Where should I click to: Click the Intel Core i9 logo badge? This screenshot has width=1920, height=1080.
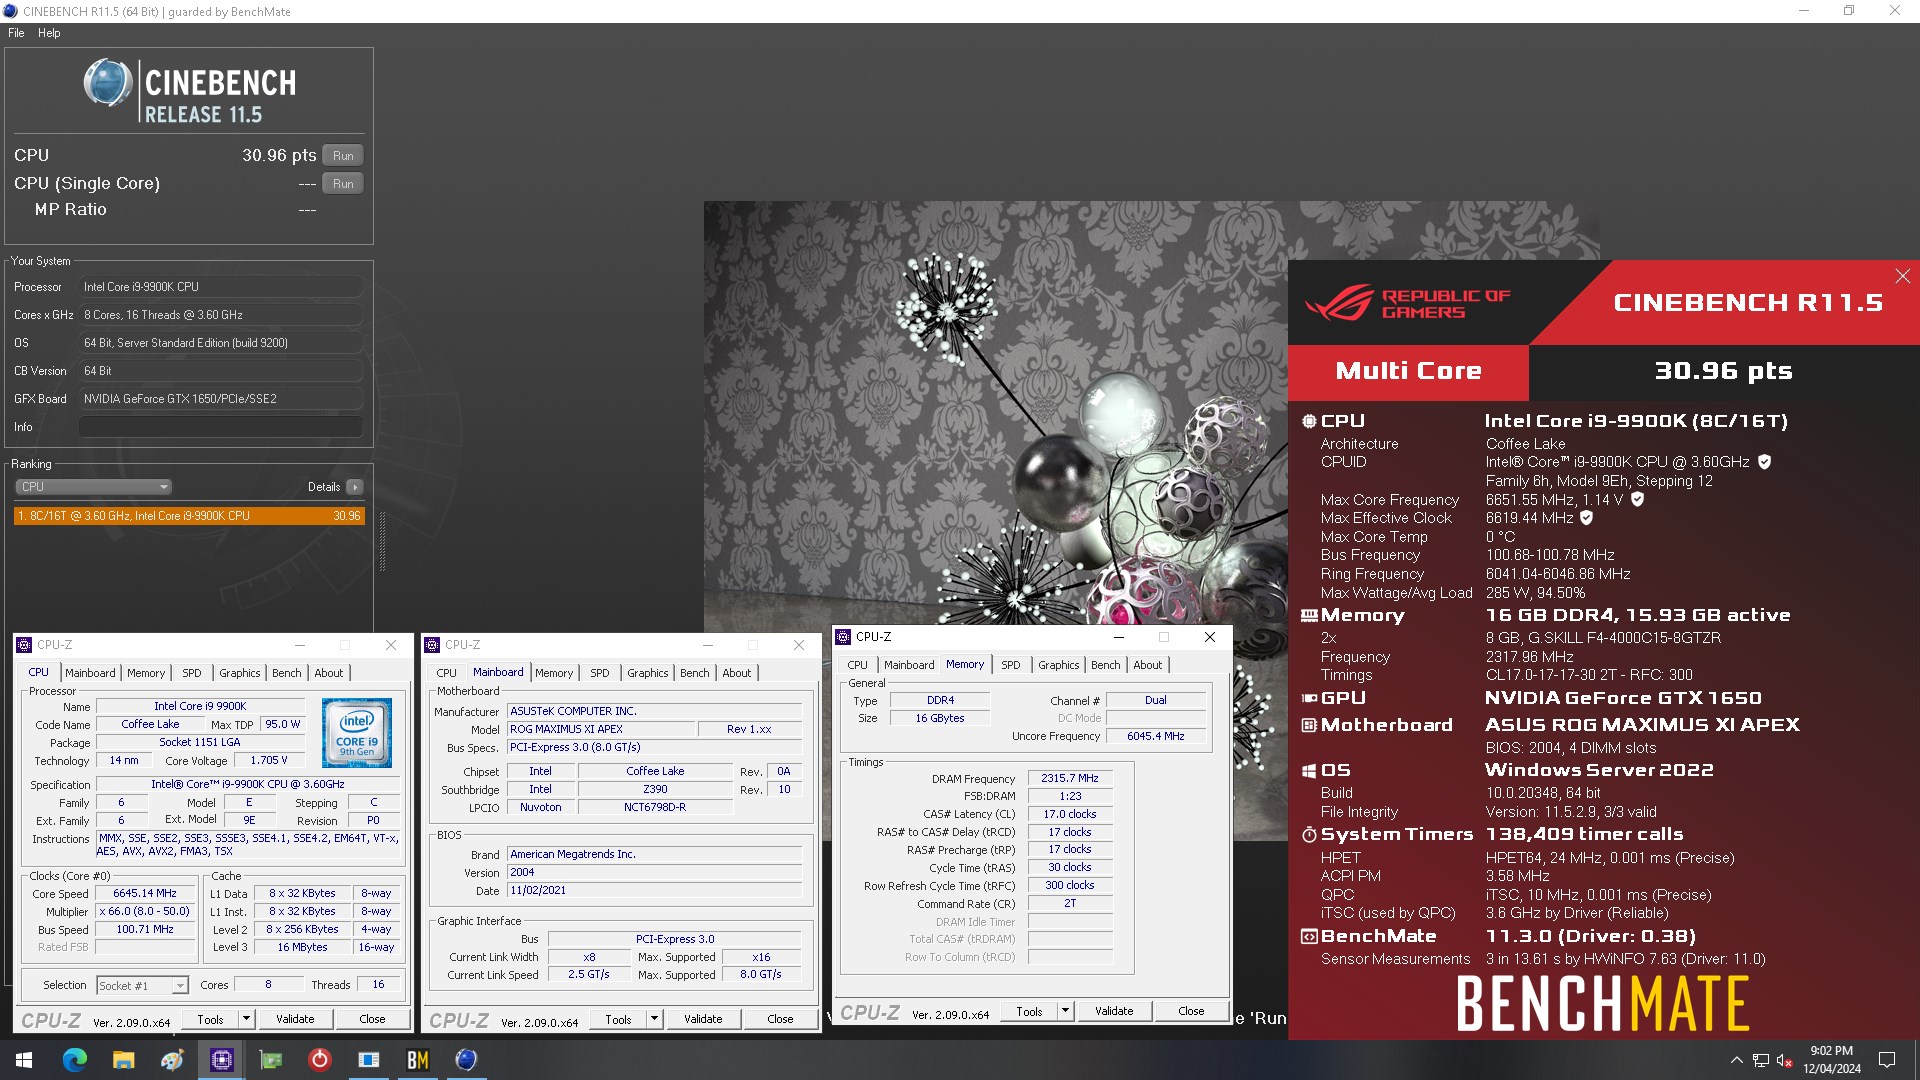pyautogui.click(x=357, y=733)
